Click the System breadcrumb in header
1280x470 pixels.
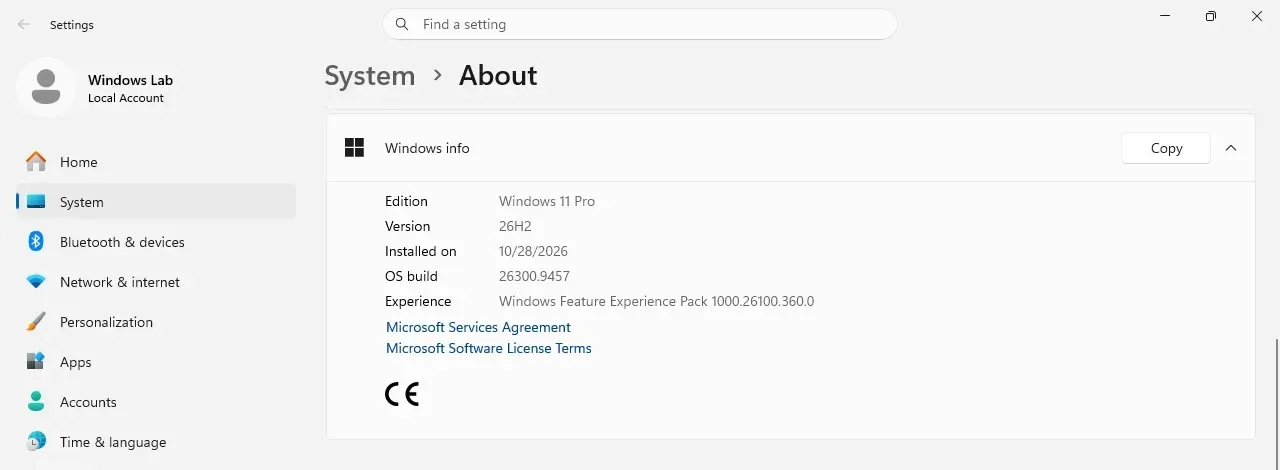point(370,76)
